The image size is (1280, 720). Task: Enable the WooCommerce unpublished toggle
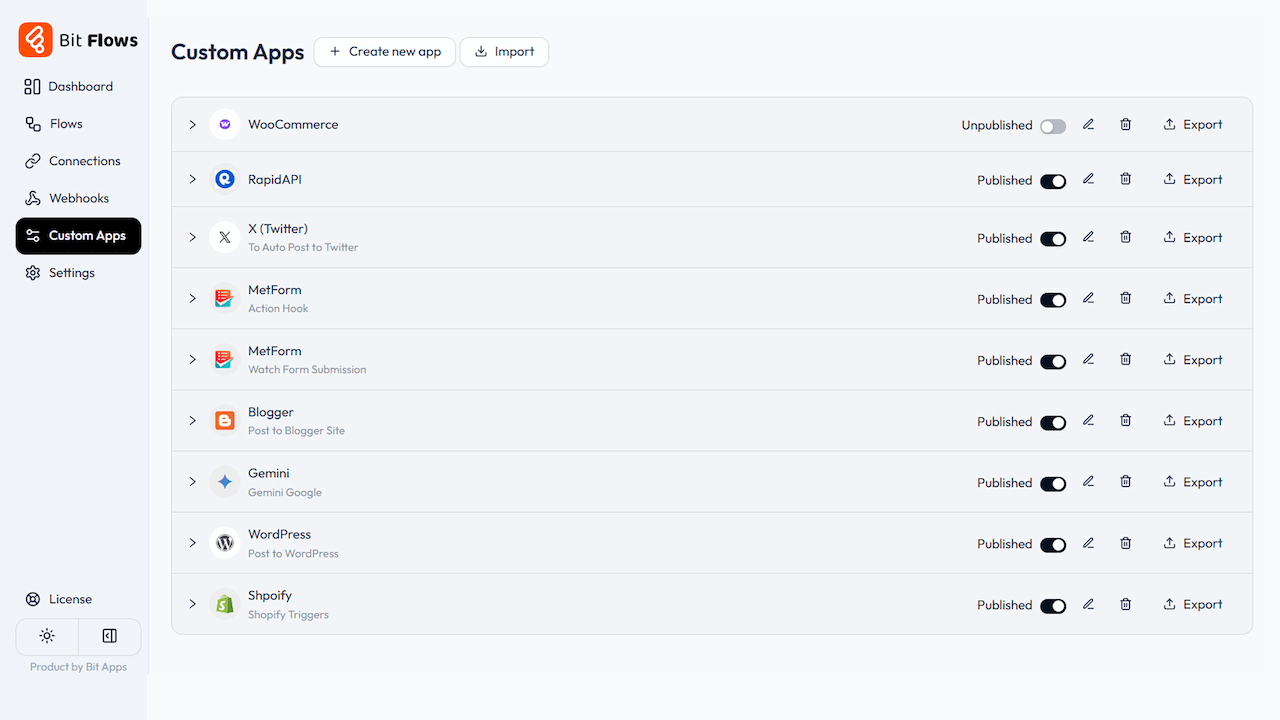click(x=1052, y=125)
